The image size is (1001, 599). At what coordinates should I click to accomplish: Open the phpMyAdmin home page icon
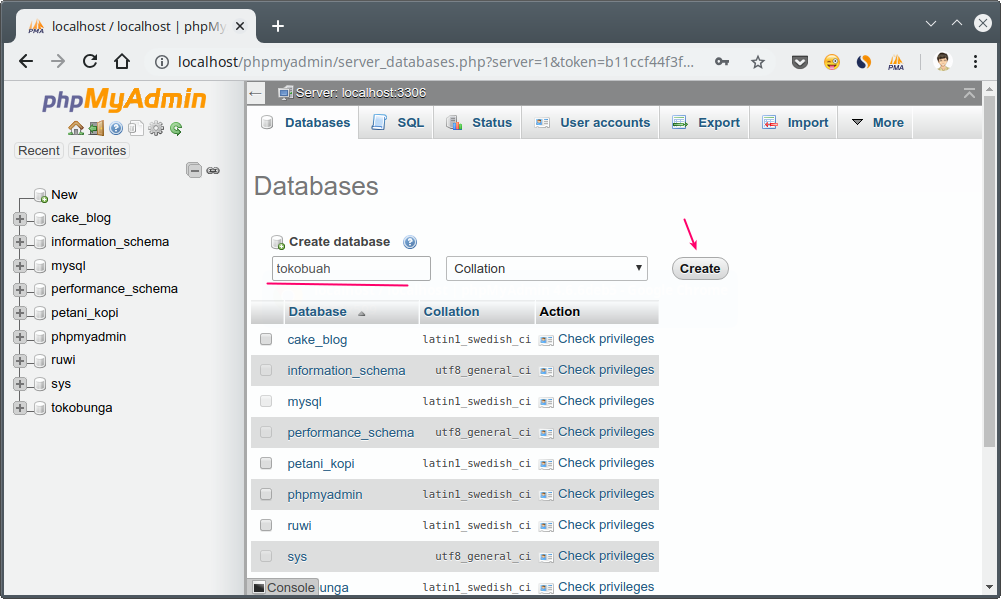76,128
